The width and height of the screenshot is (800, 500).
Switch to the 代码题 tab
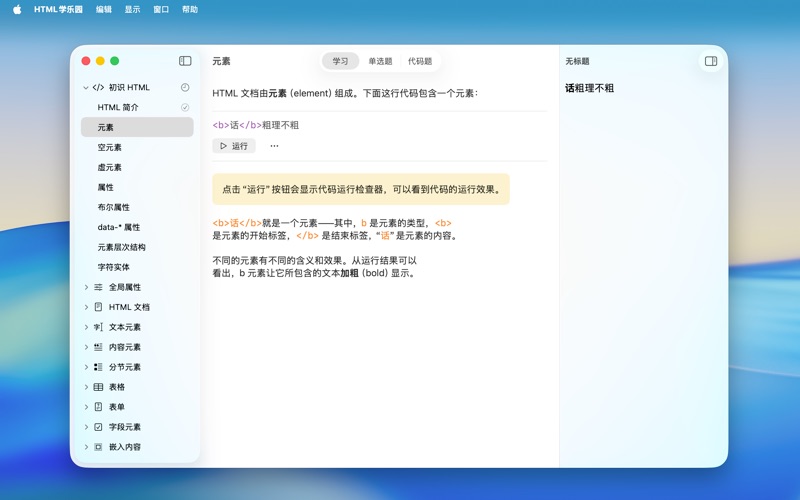tap(420, 61)
